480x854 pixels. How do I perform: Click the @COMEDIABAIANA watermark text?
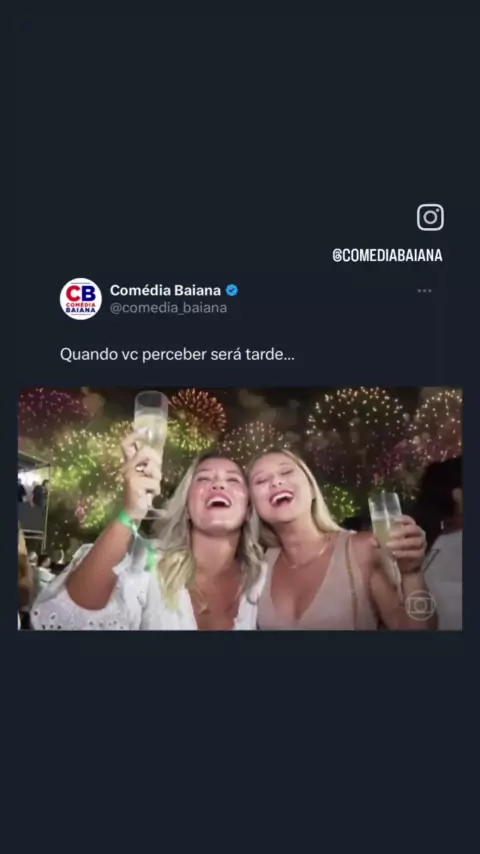[387, 255]
